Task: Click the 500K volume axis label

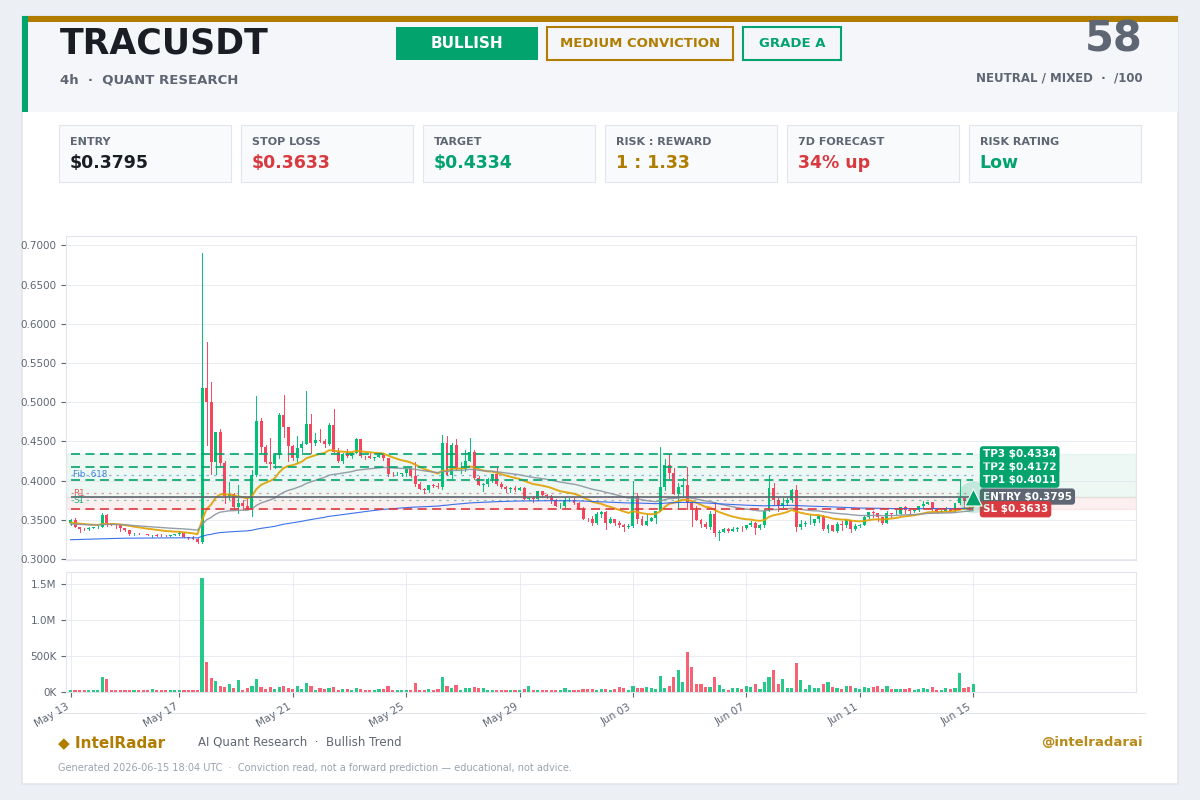Action: point(43,656)
